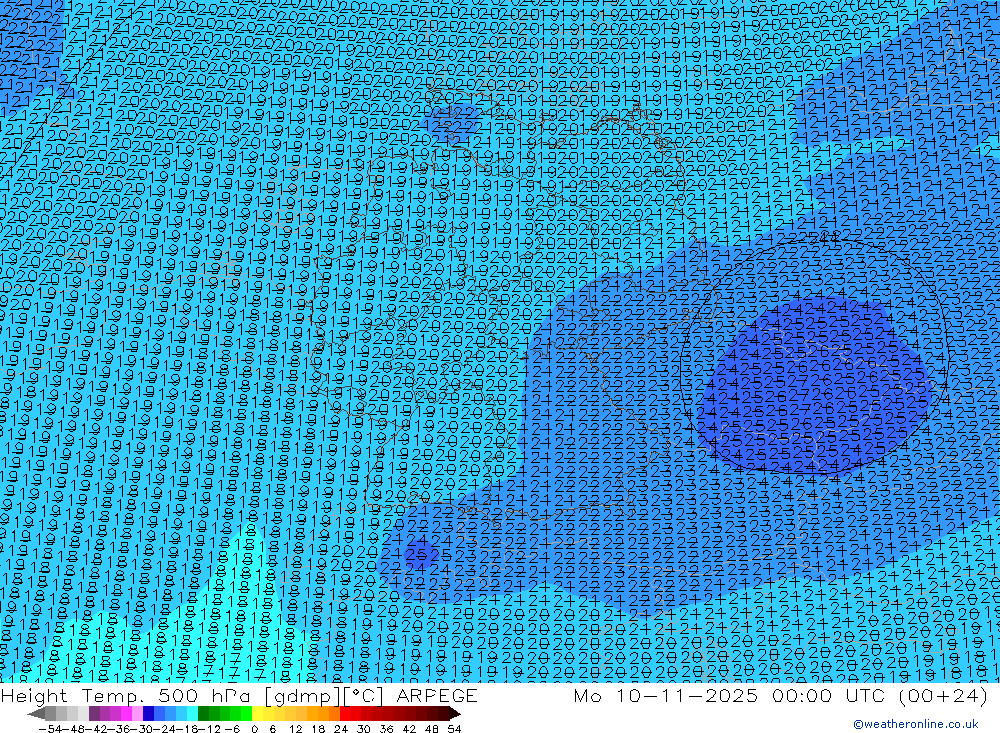Click the '00:00 UTC (00+24)' forecast time text

[880, 695]
